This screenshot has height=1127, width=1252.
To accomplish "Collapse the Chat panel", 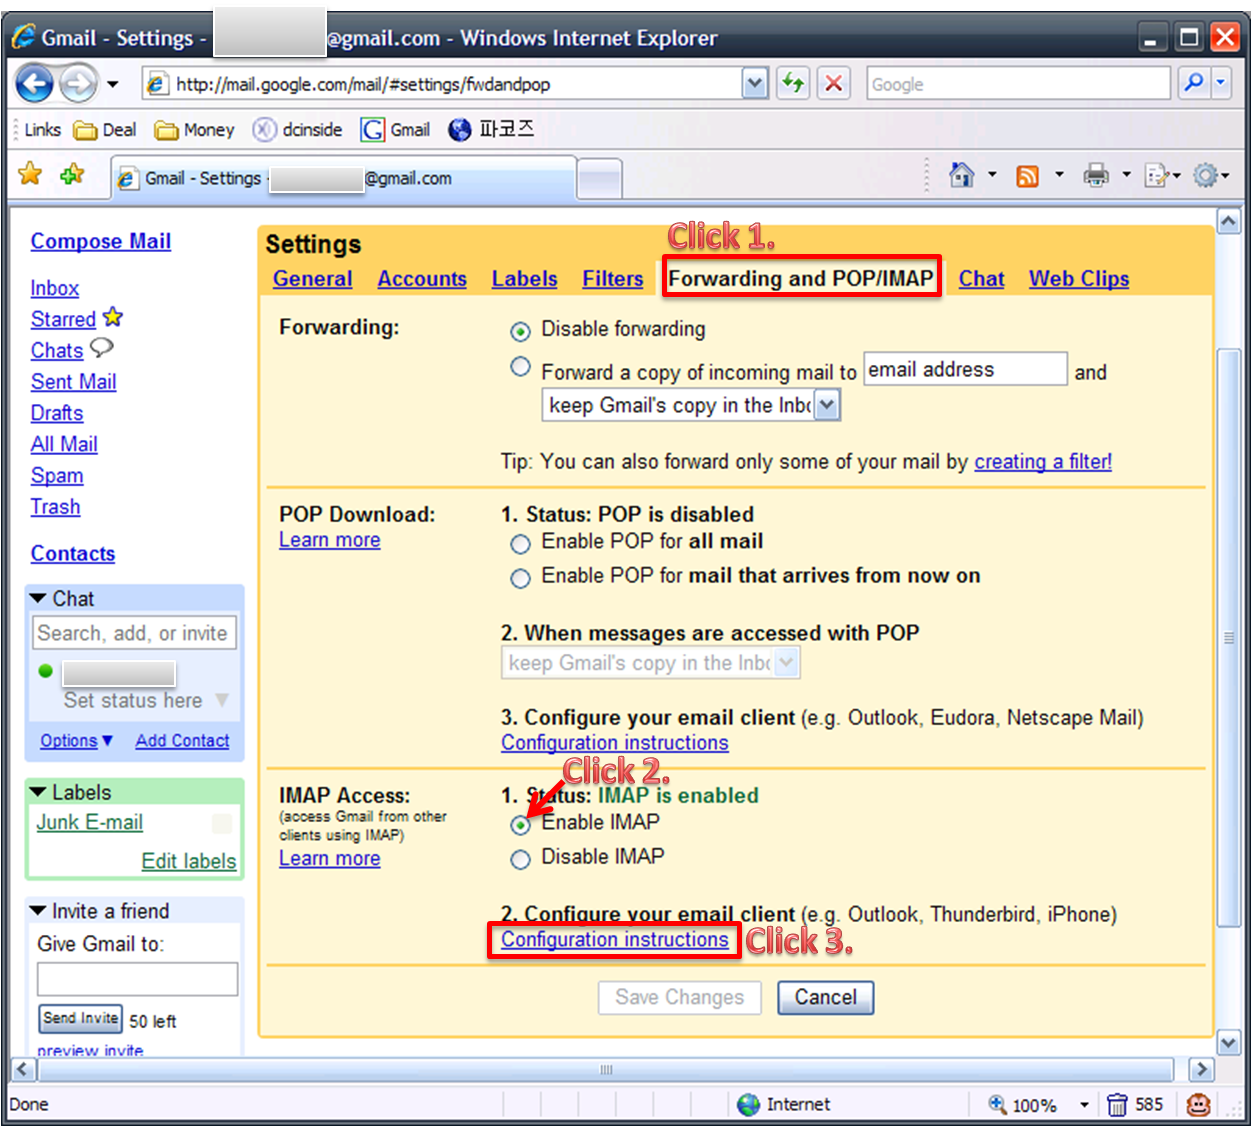I will click(38, 598).
